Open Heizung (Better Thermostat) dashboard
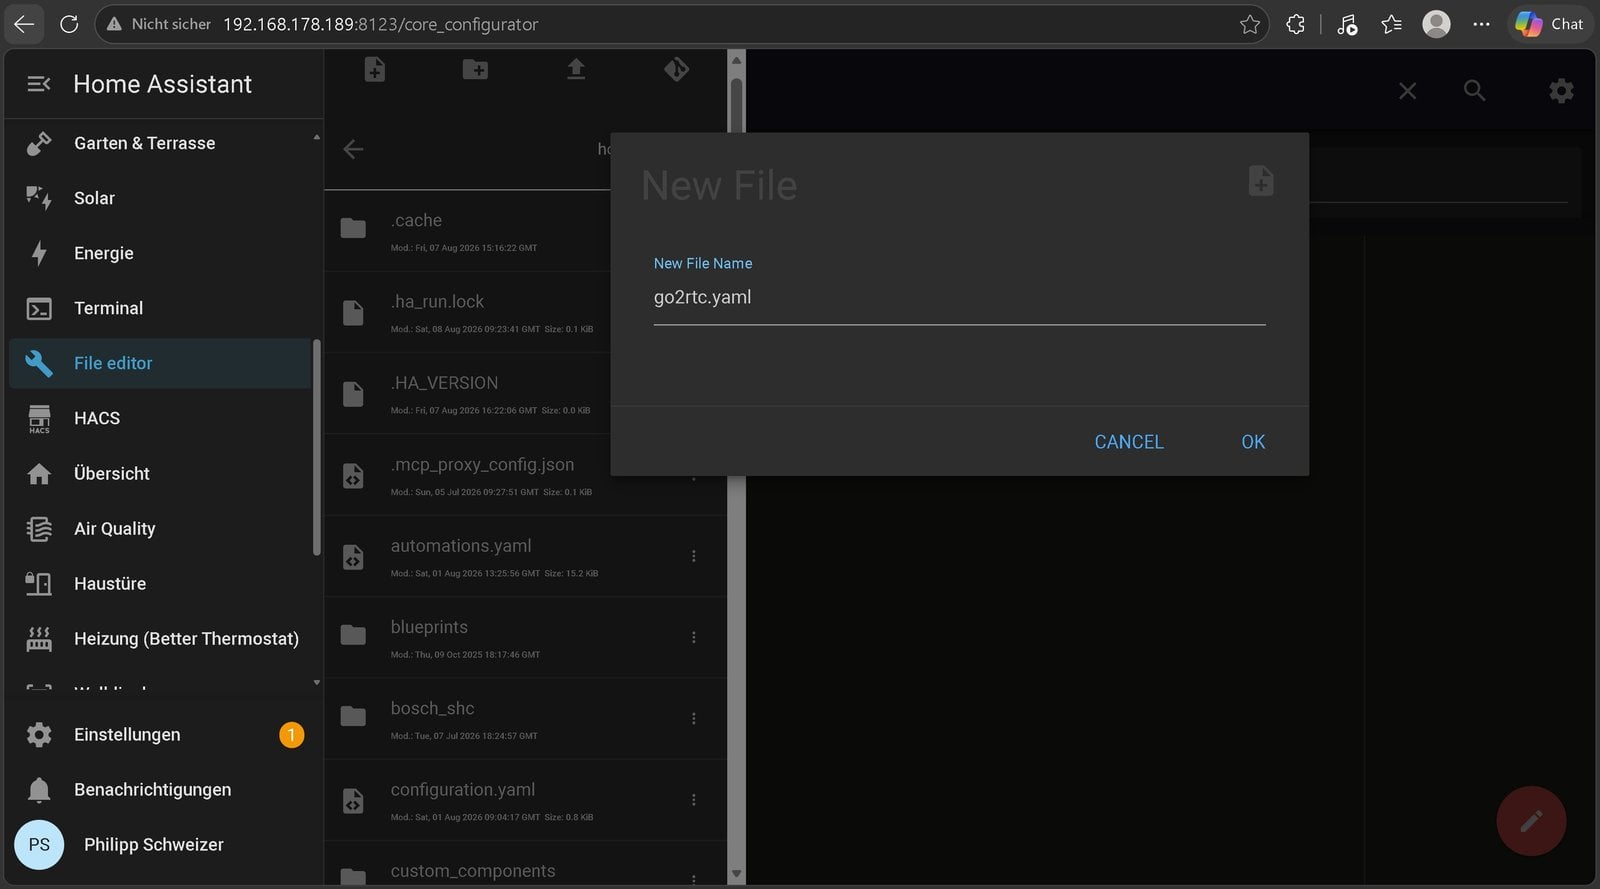The height and width of the screenshot is (889, 1600). coord(160,638)
